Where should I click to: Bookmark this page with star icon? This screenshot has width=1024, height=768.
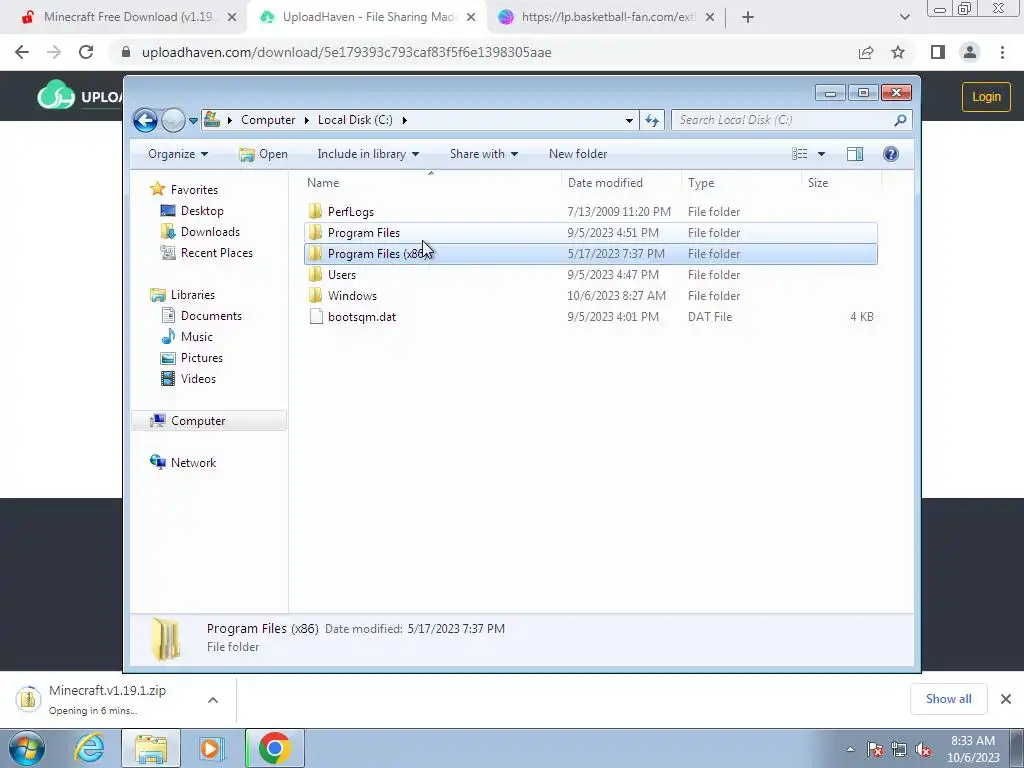point(898,52)
